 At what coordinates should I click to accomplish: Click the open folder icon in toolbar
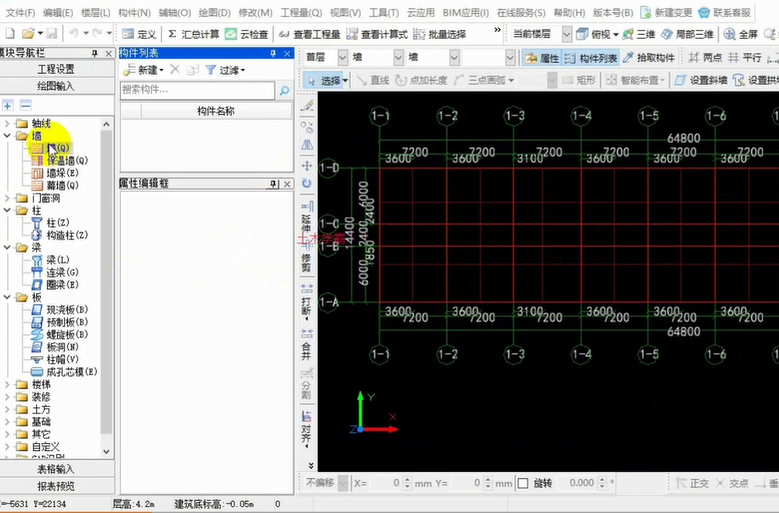28,34
